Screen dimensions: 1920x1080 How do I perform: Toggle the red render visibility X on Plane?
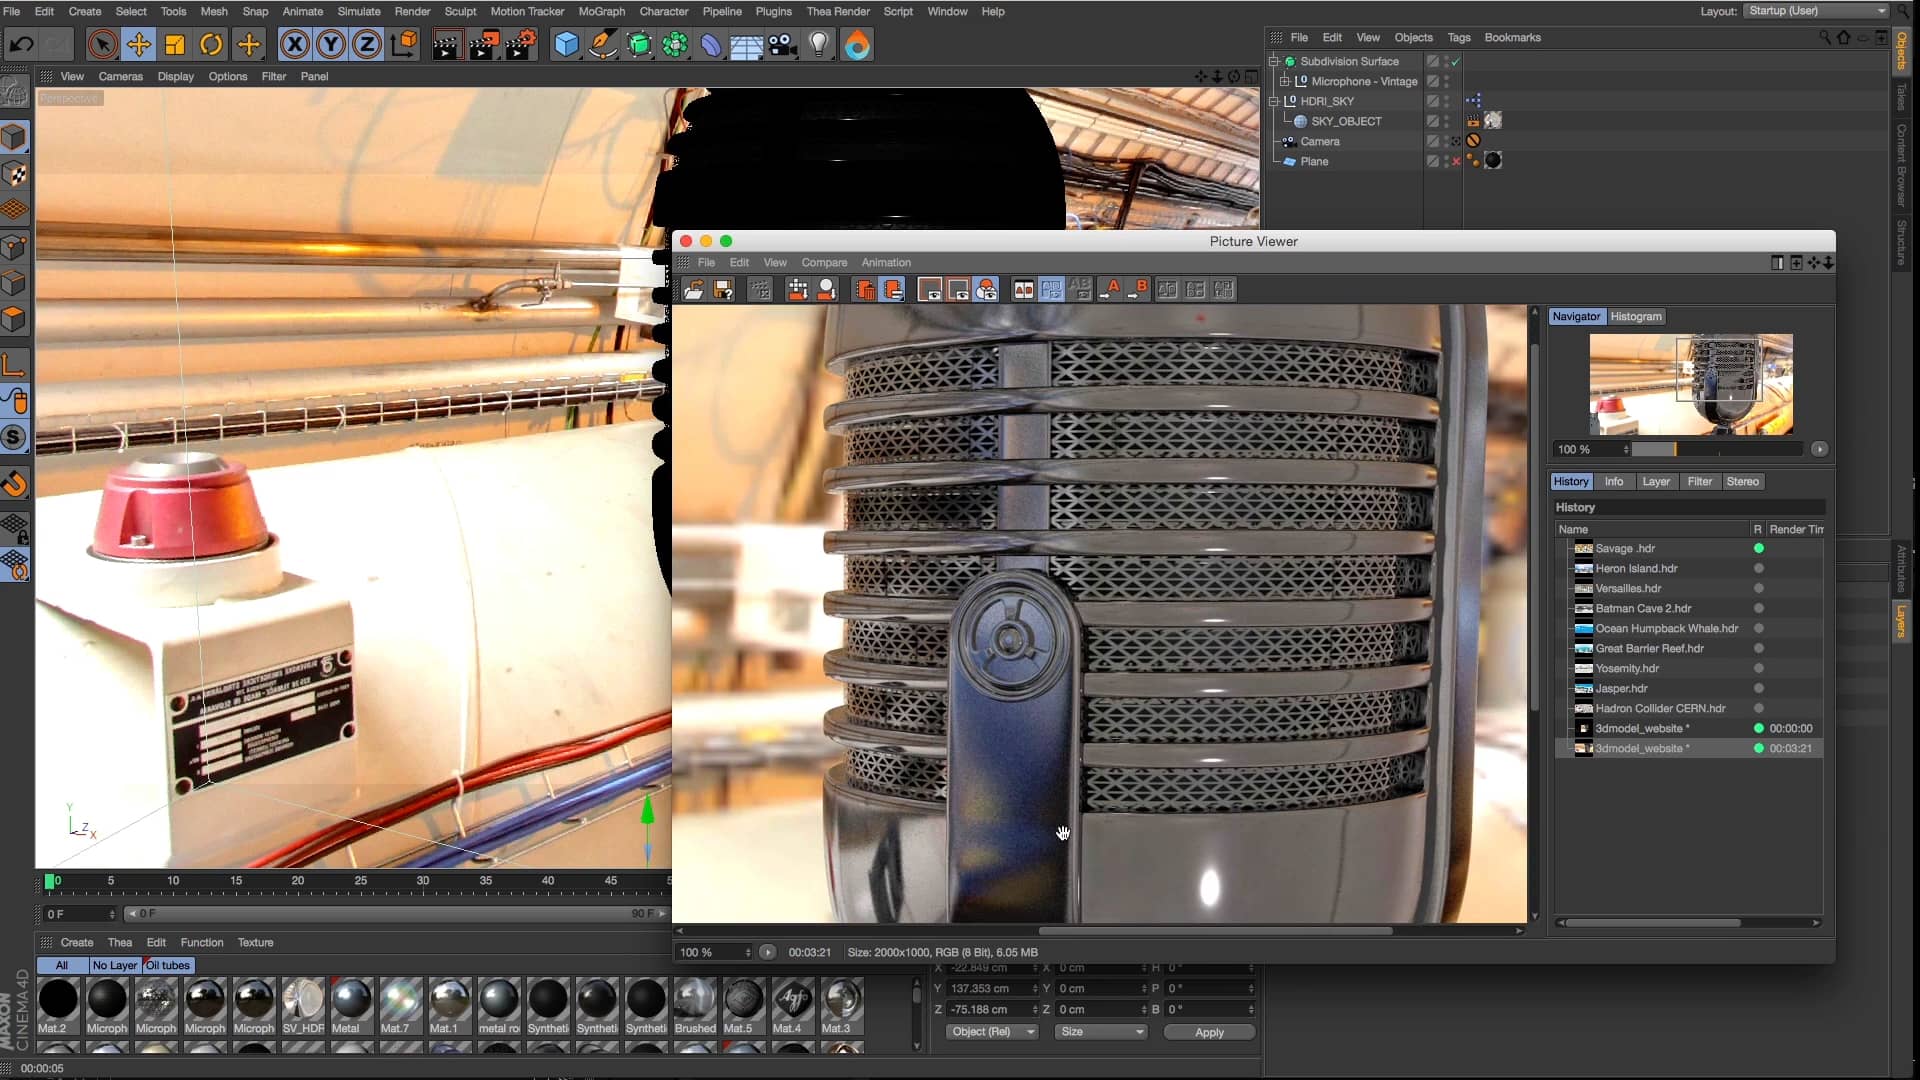1456,161
